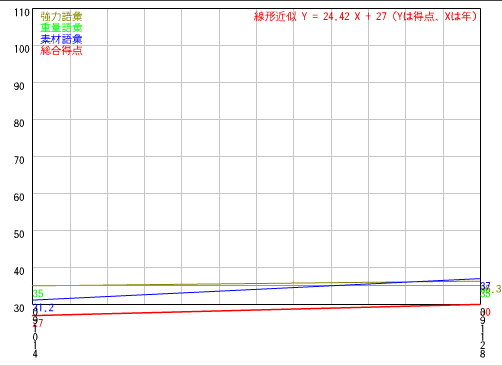The width and height of the screenshot is (502, 366).
Task: Click the 70 y-axis label
Action: (x=19, y=160)
